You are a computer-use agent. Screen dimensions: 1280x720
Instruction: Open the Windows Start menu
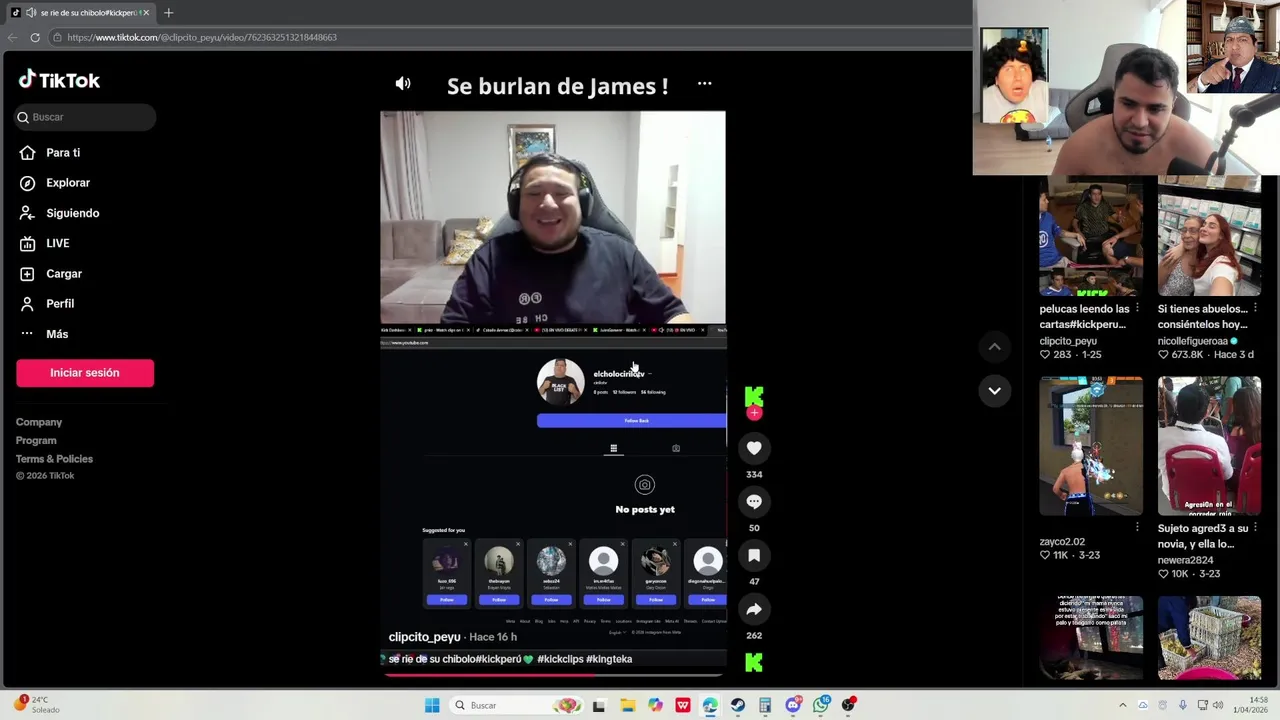[x=432, y=705]
